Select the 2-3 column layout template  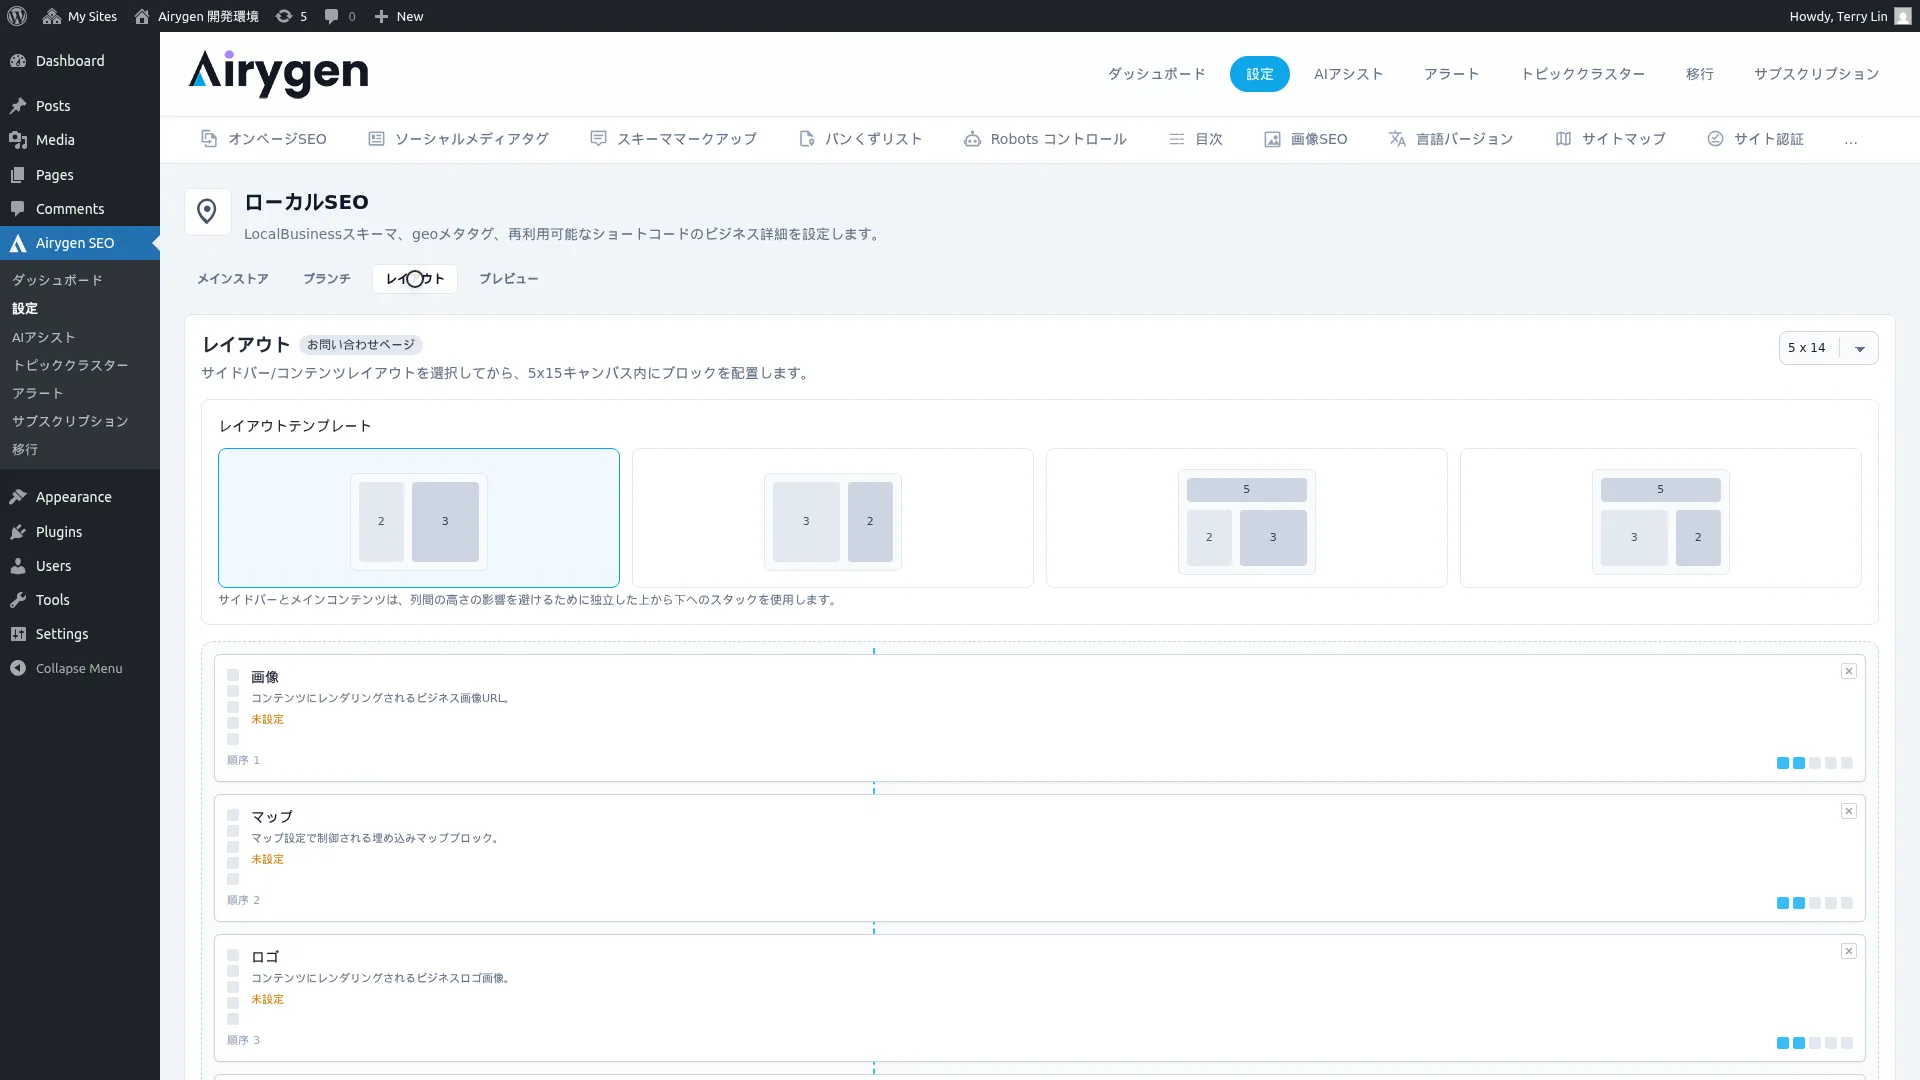[x=419, y=518]
